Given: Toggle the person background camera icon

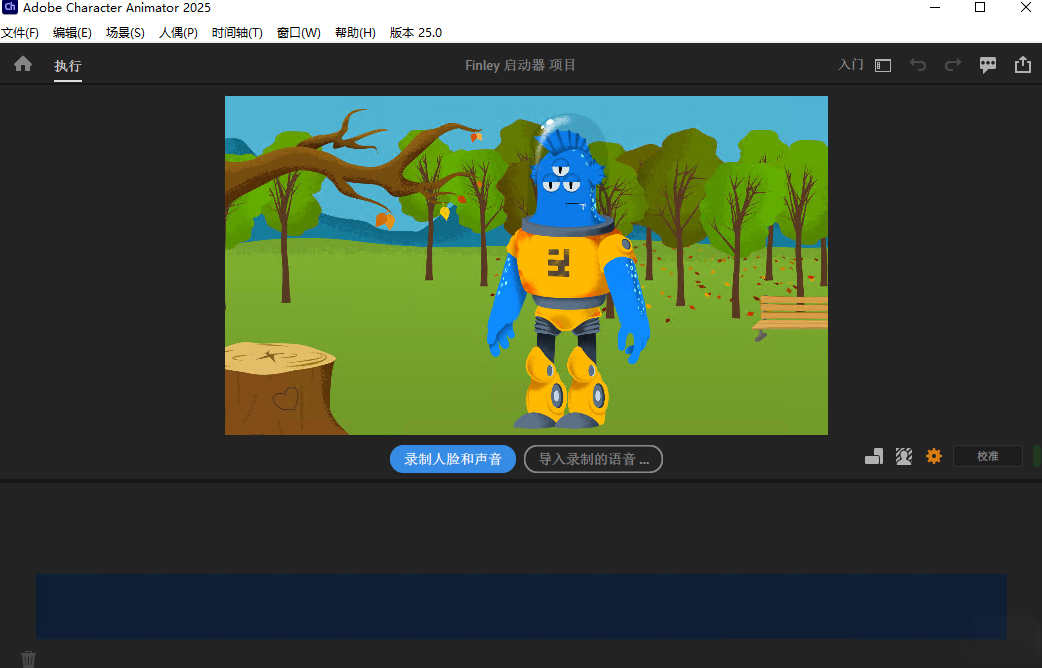Looking at the screenshot, I should pyautogui.click(x=904, y=456).
